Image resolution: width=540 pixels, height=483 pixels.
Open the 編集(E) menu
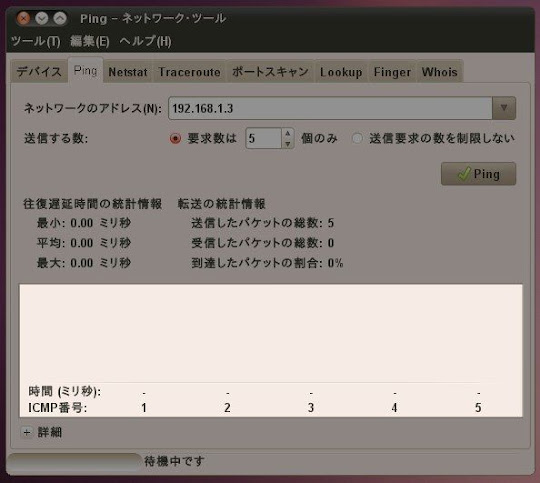click(x=90, y=41)
